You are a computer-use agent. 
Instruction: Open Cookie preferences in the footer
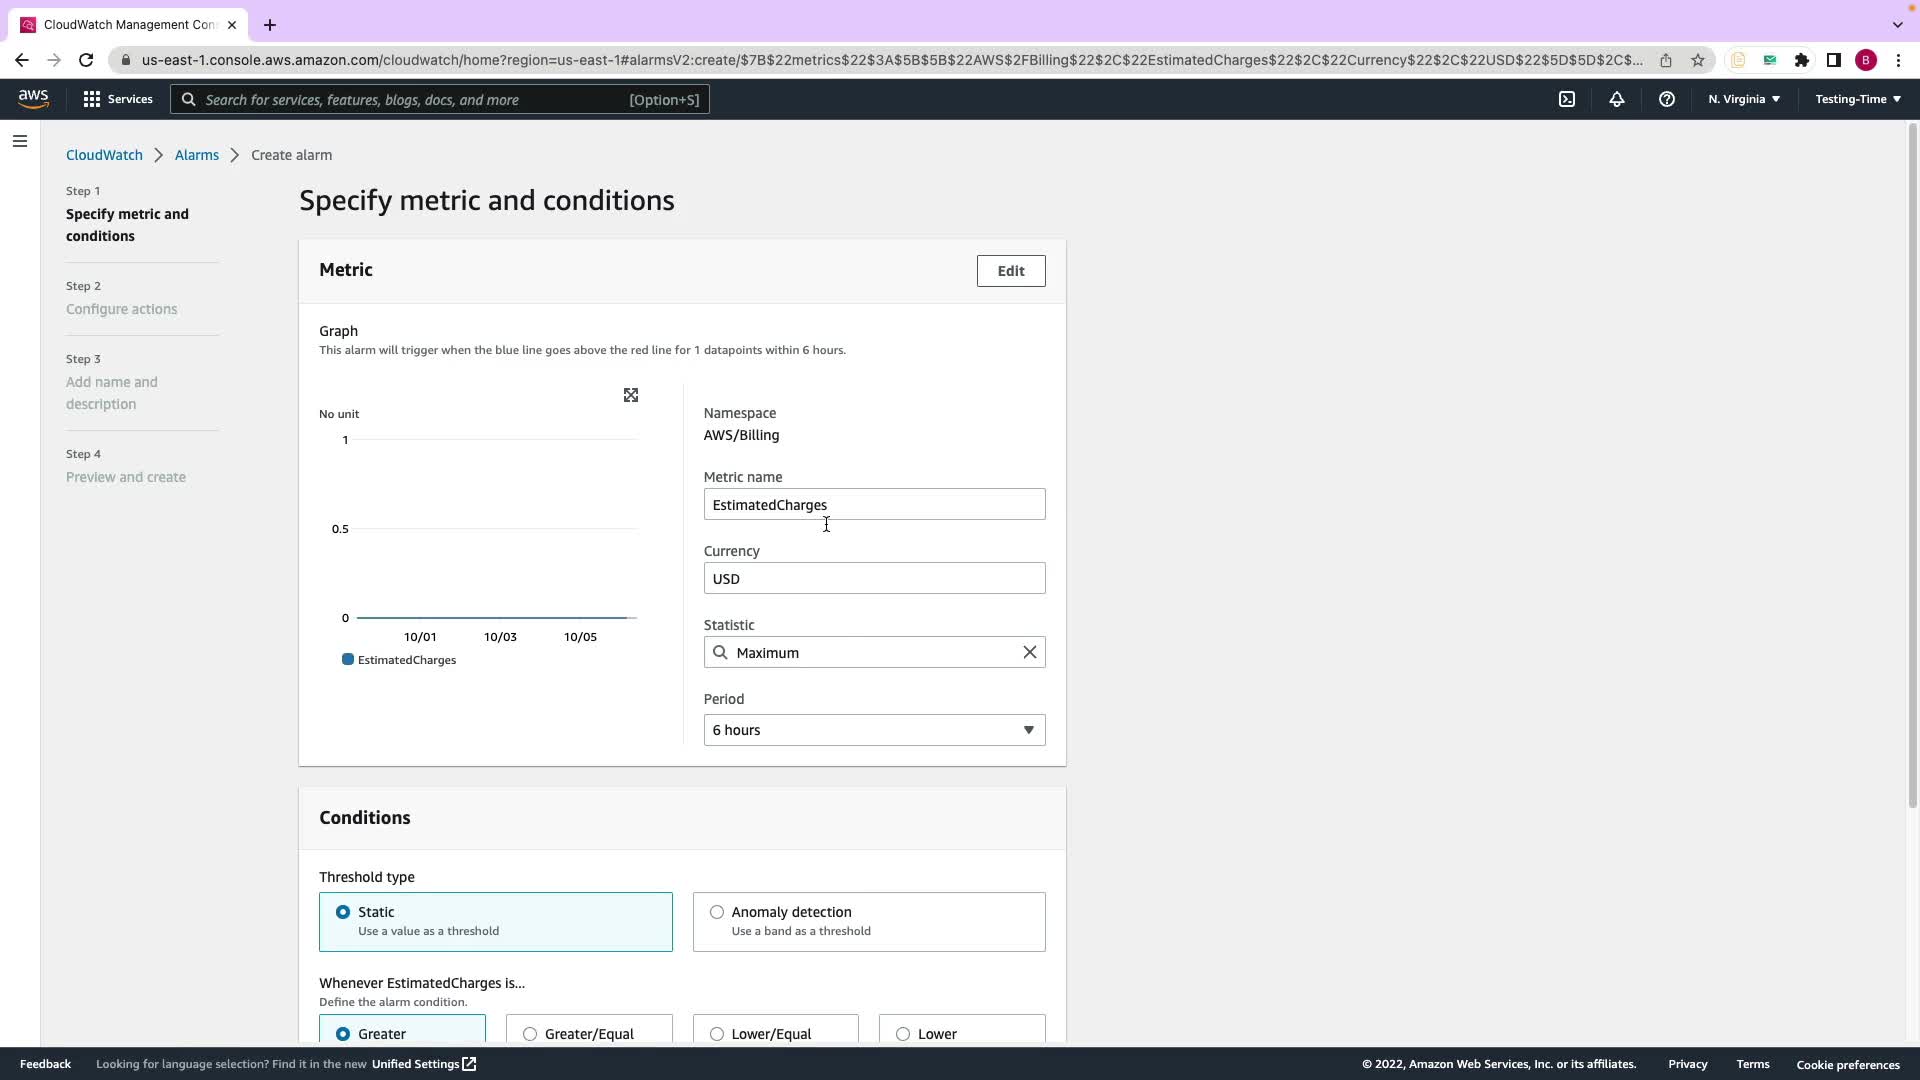[x=1847, y=1064]
